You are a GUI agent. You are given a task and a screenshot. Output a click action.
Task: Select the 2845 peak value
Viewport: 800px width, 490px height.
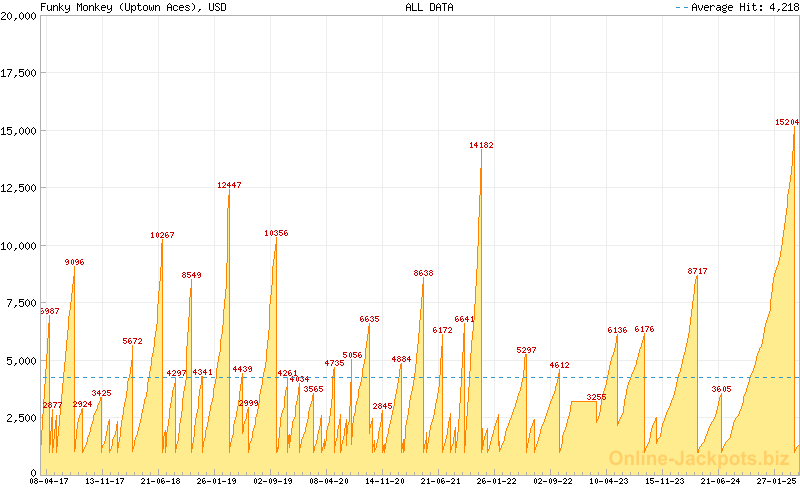383,406
